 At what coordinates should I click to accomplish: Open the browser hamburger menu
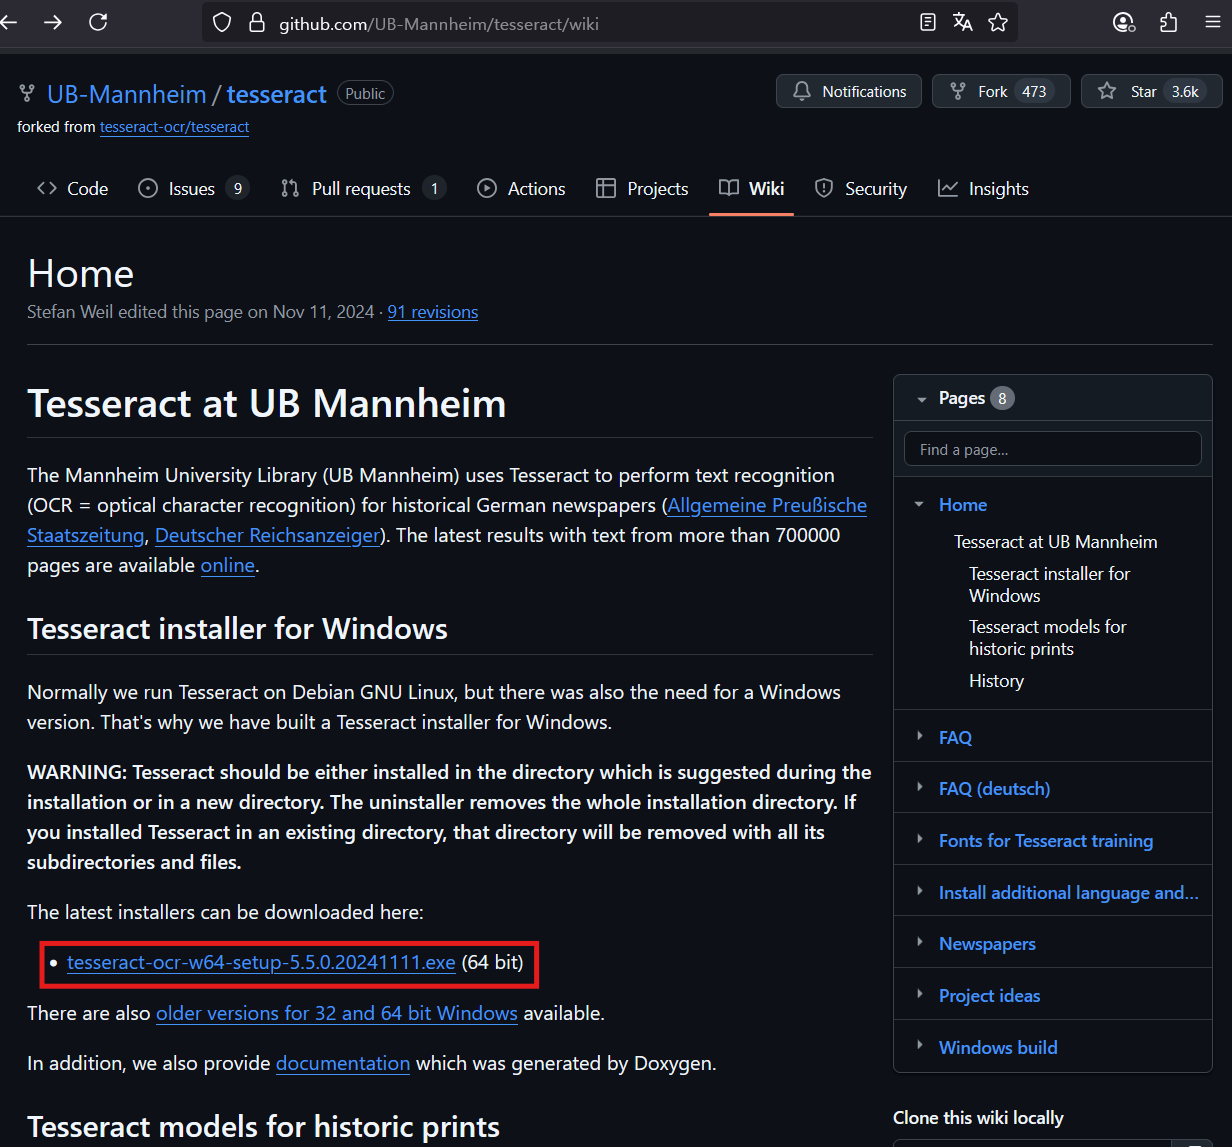pyautogui.click(x=1213, y=22)
